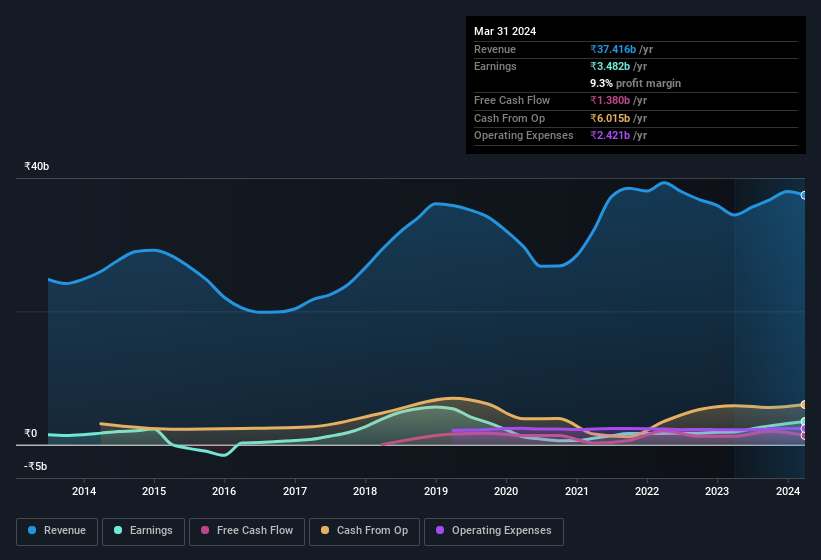Select the 2020 year on the timeline axis
Image resolution: width=821 pixels, height=560 pixels.
click(x=506, y=491)
